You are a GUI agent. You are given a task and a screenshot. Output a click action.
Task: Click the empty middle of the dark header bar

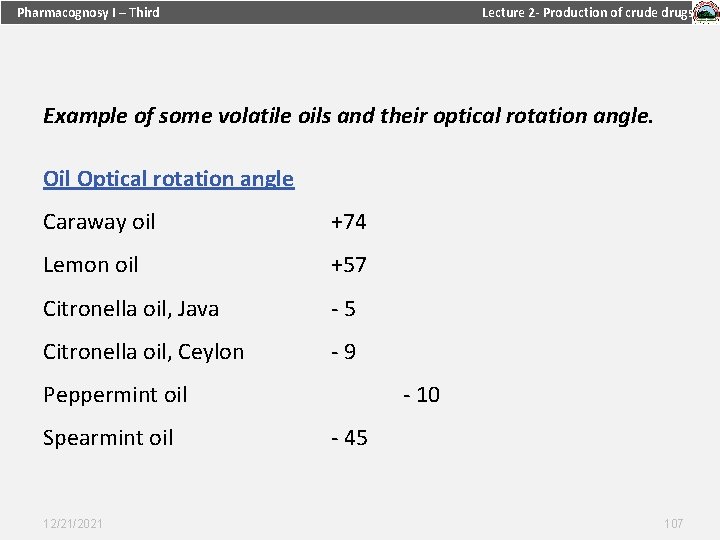pyautogui.click(x=320, y=13)
